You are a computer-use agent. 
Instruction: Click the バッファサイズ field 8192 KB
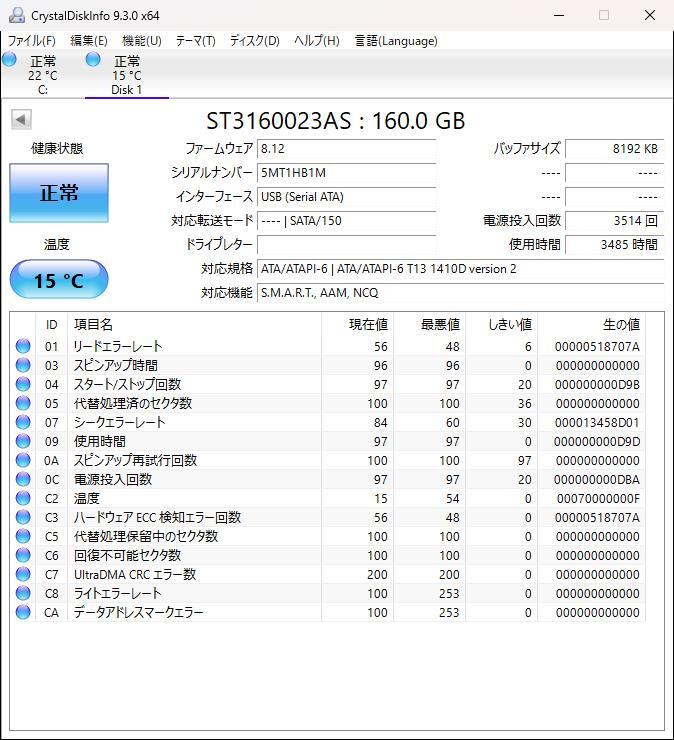coord(615,149)
